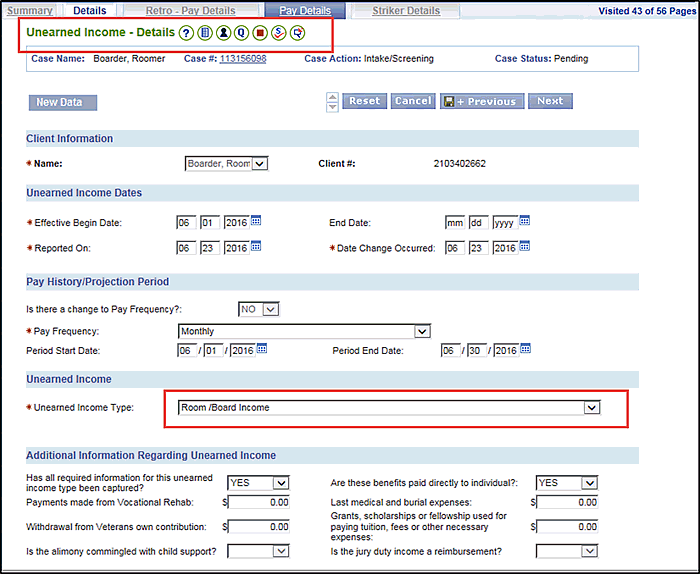Screen dimensions: 700x574
Task: Click the dollar sign icon in header
Action: pyautogui.click(x=279, y=33)
